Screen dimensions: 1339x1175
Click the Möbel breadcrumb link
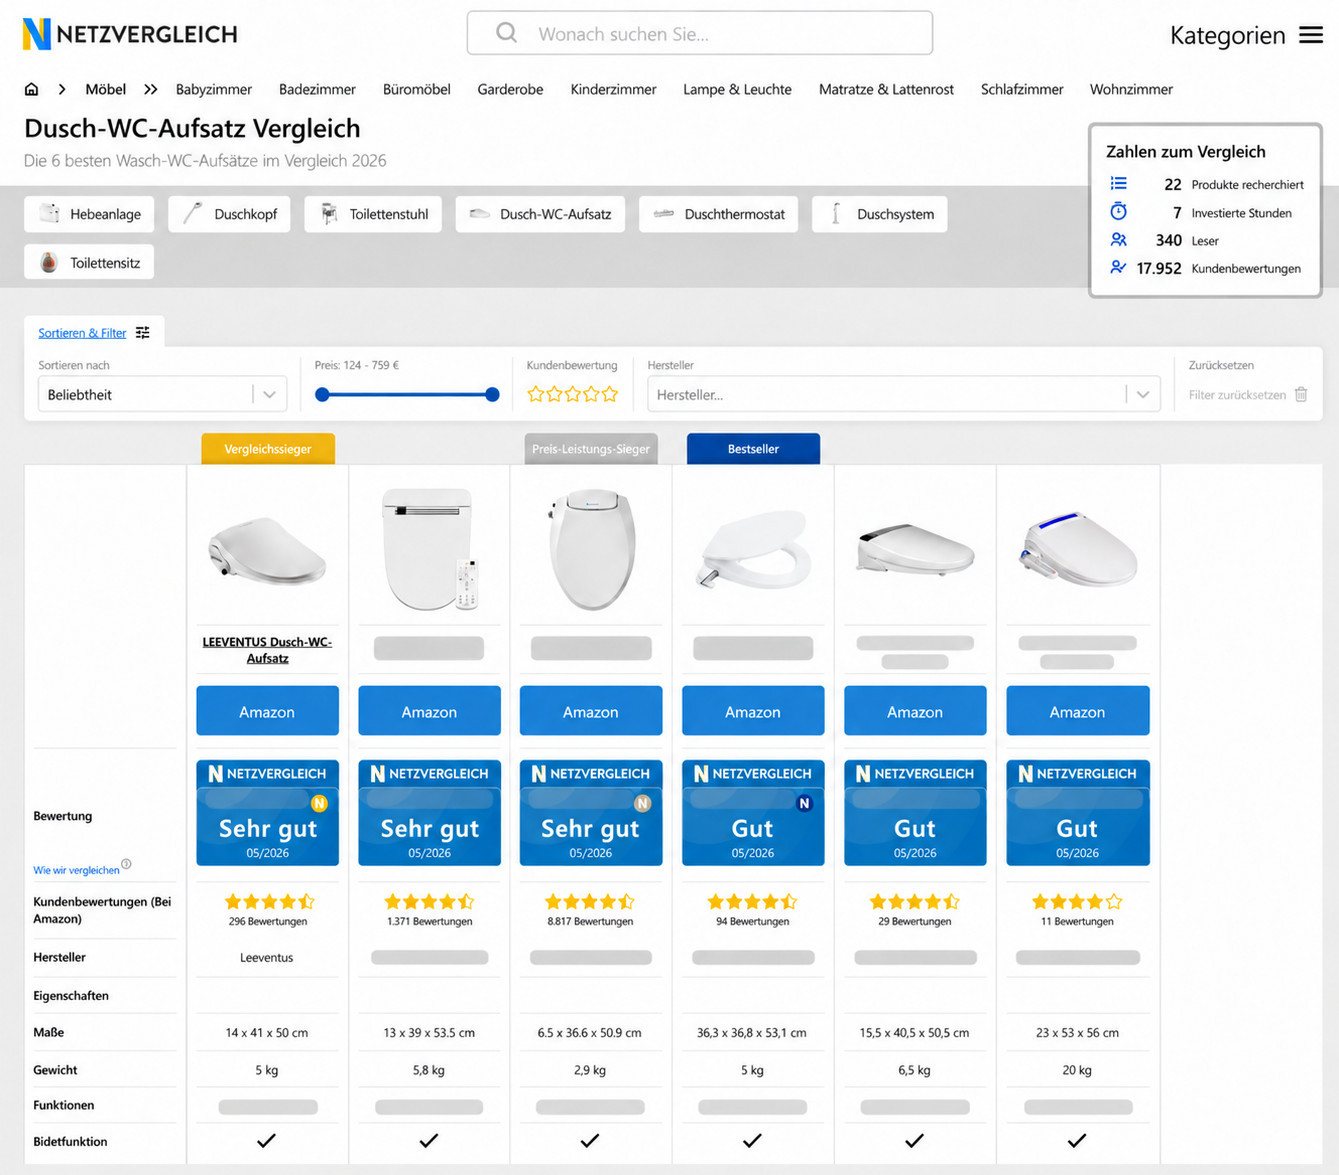105,89
